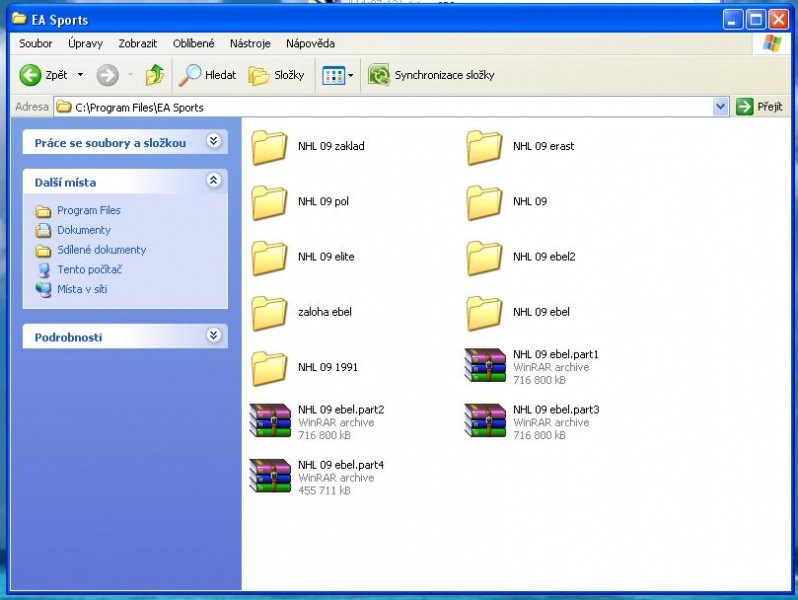
Task: Select the NHL 09 zaklad folder icon
Action: 269,147
